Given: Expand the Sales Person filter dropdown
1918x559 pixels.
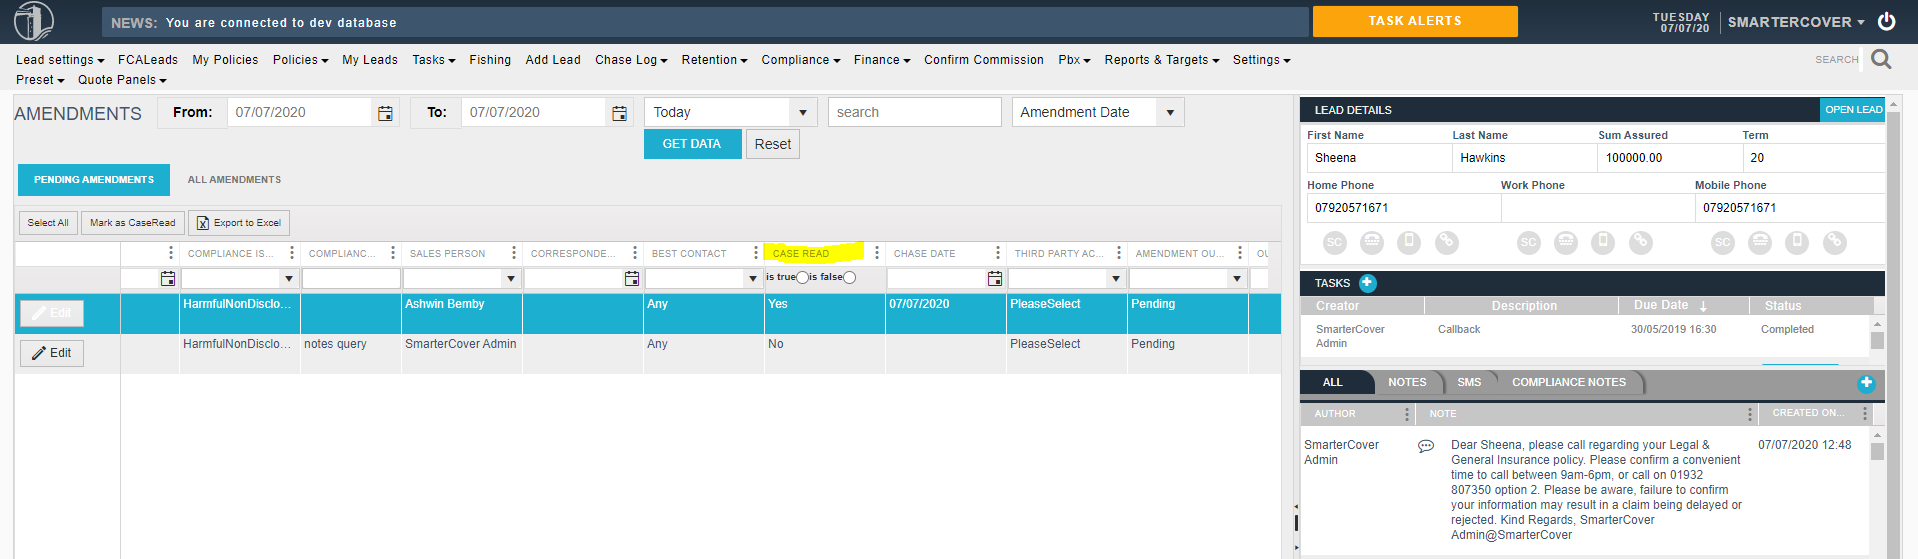Looking at the screenshot, I should pyautogui.click(x=511, y=279).
